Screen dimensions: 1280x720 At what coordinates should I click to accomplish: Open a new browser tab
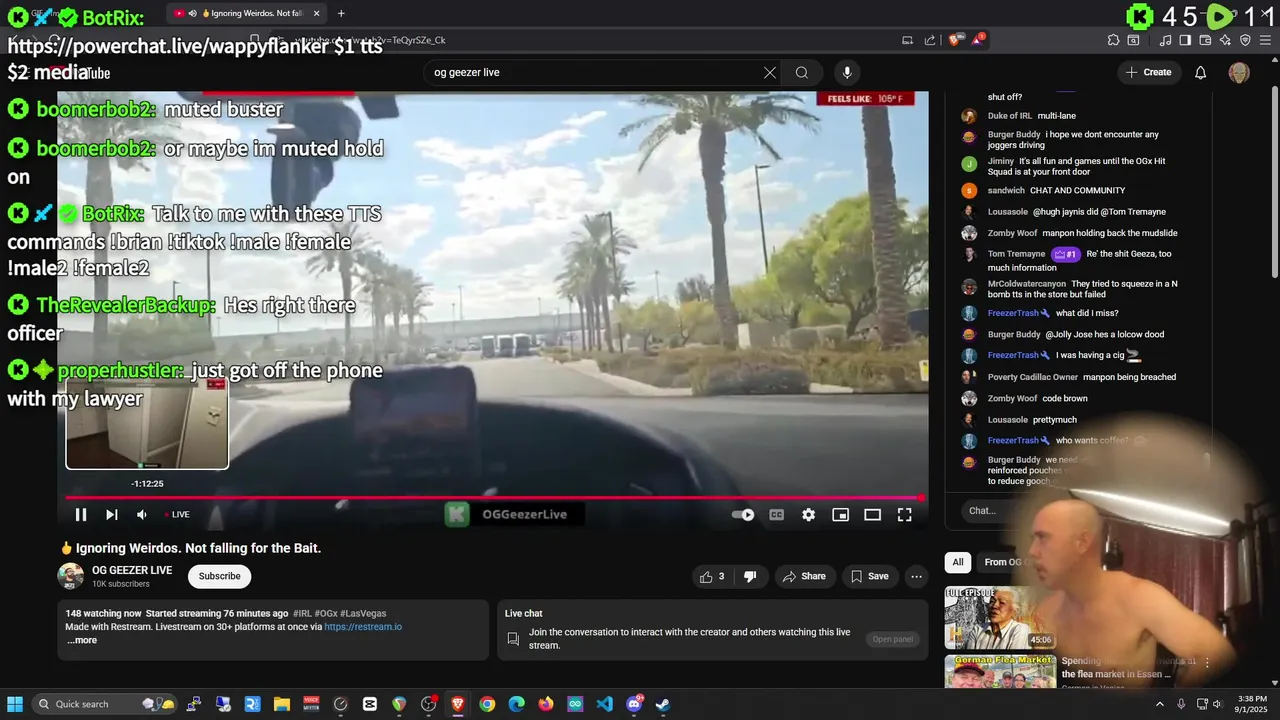[x=341, y=13]
